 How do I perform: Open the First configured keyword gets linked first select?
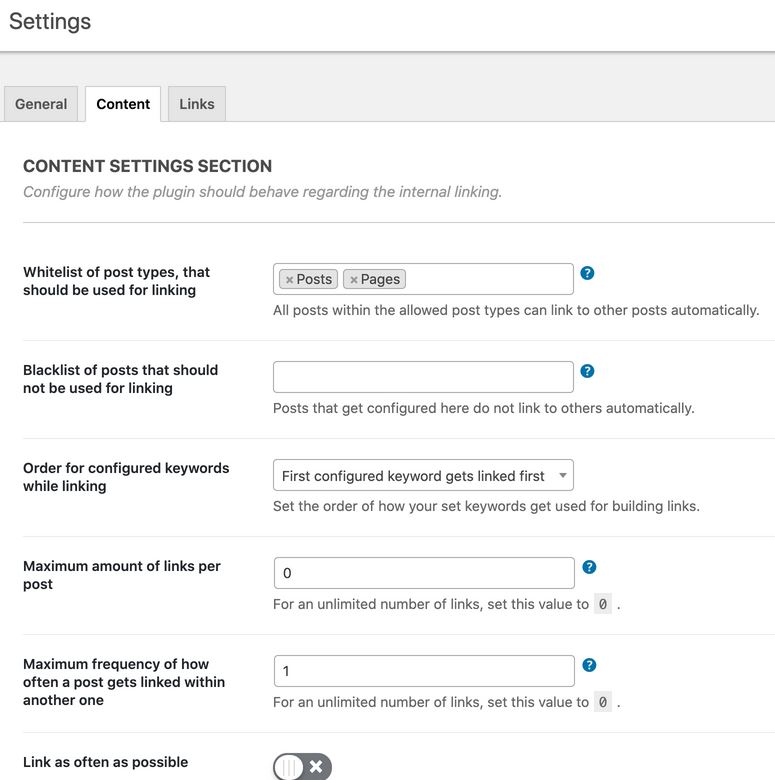[x=423, y=475]
